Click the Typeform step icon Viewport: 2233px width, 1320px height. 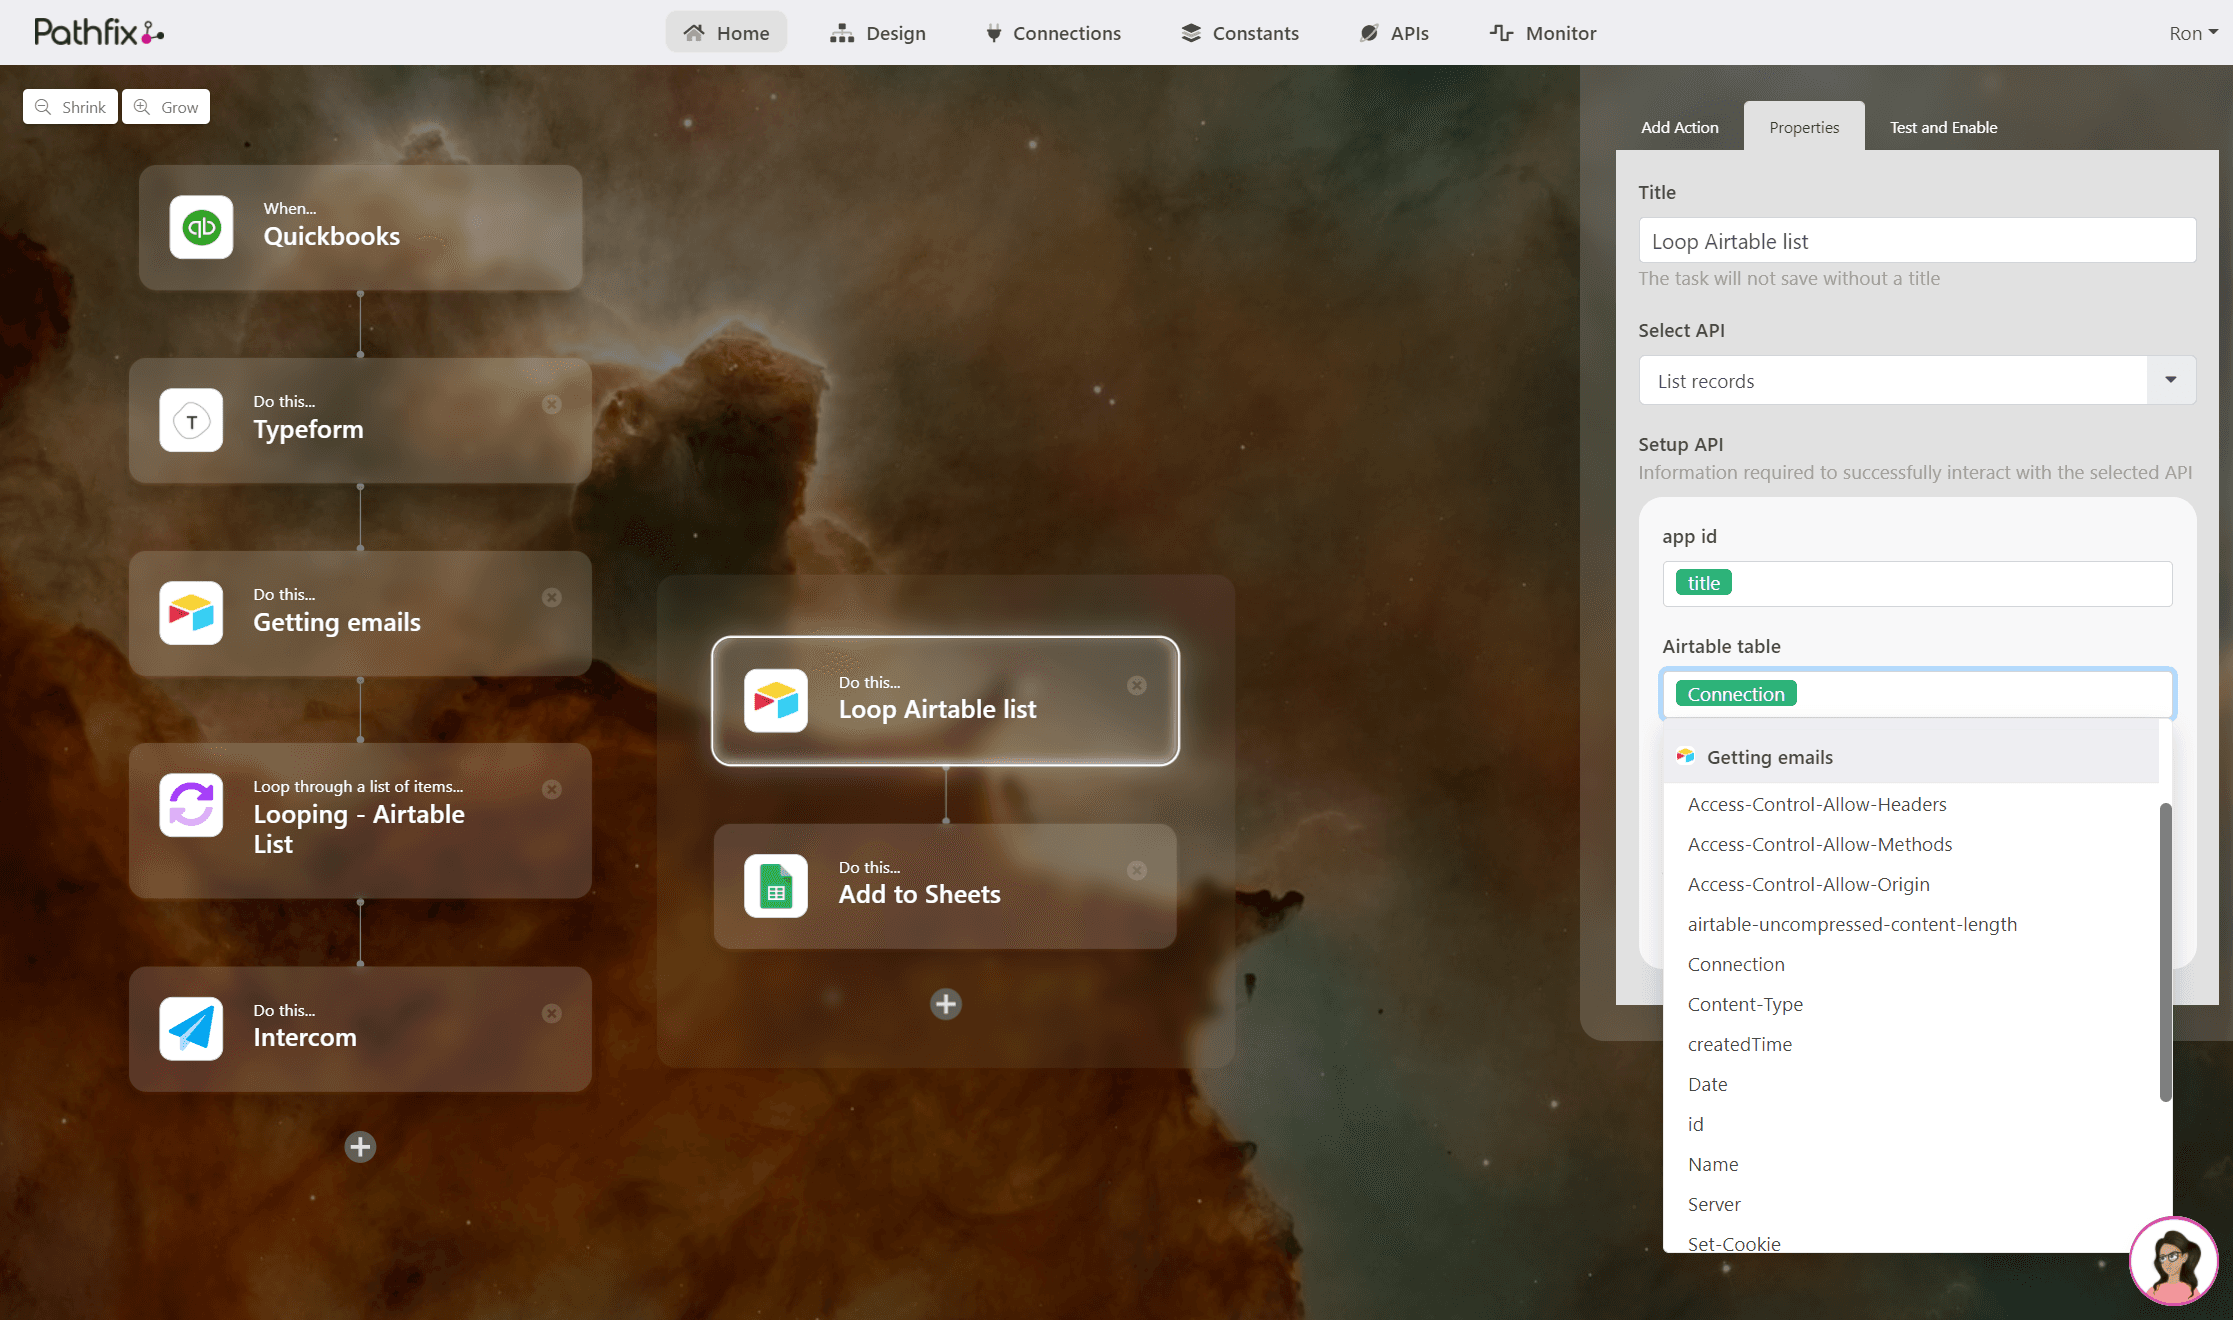(190, 420)
